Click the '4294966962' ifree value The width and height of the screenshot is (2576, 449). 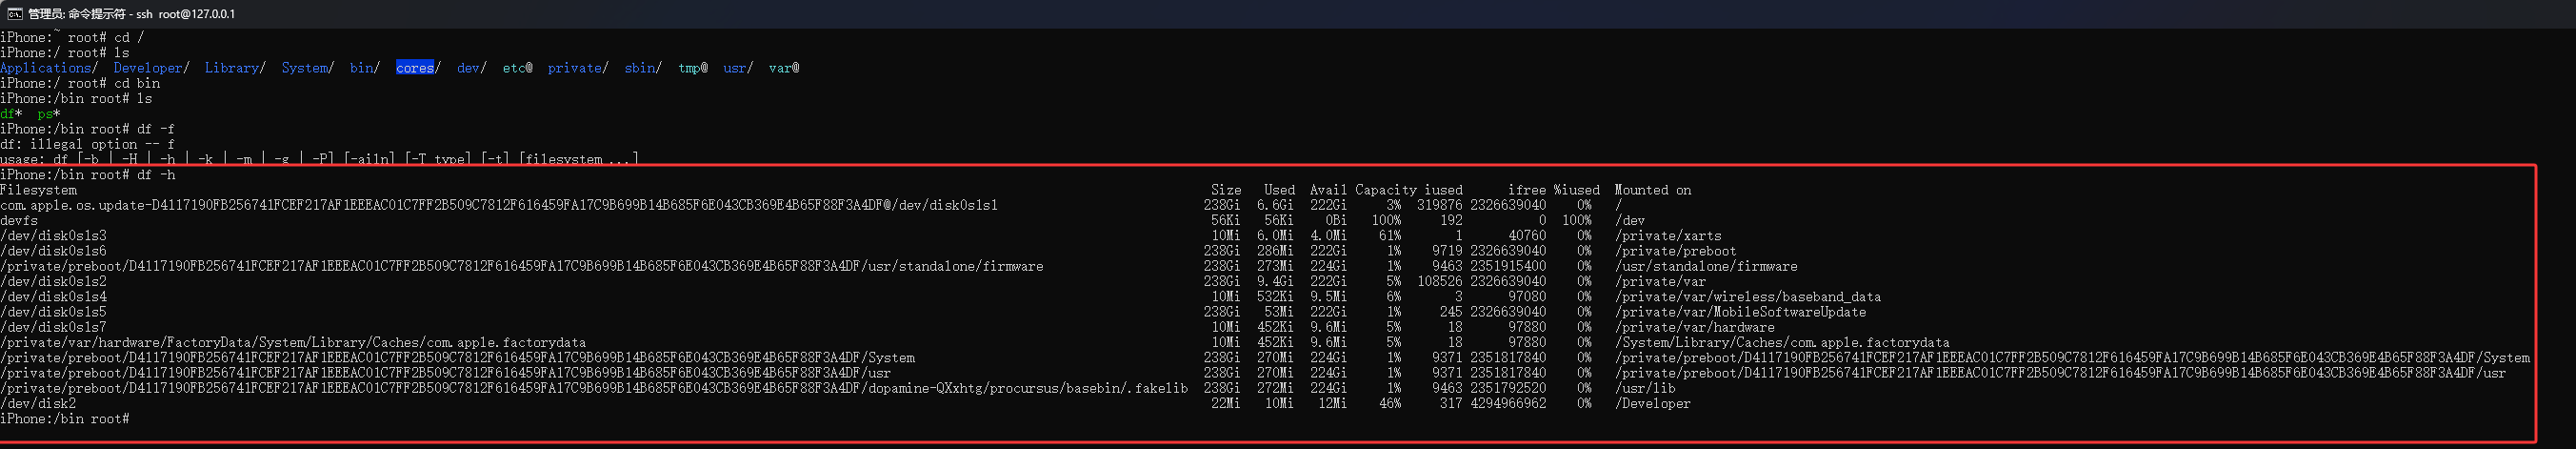click(1509, 404)
